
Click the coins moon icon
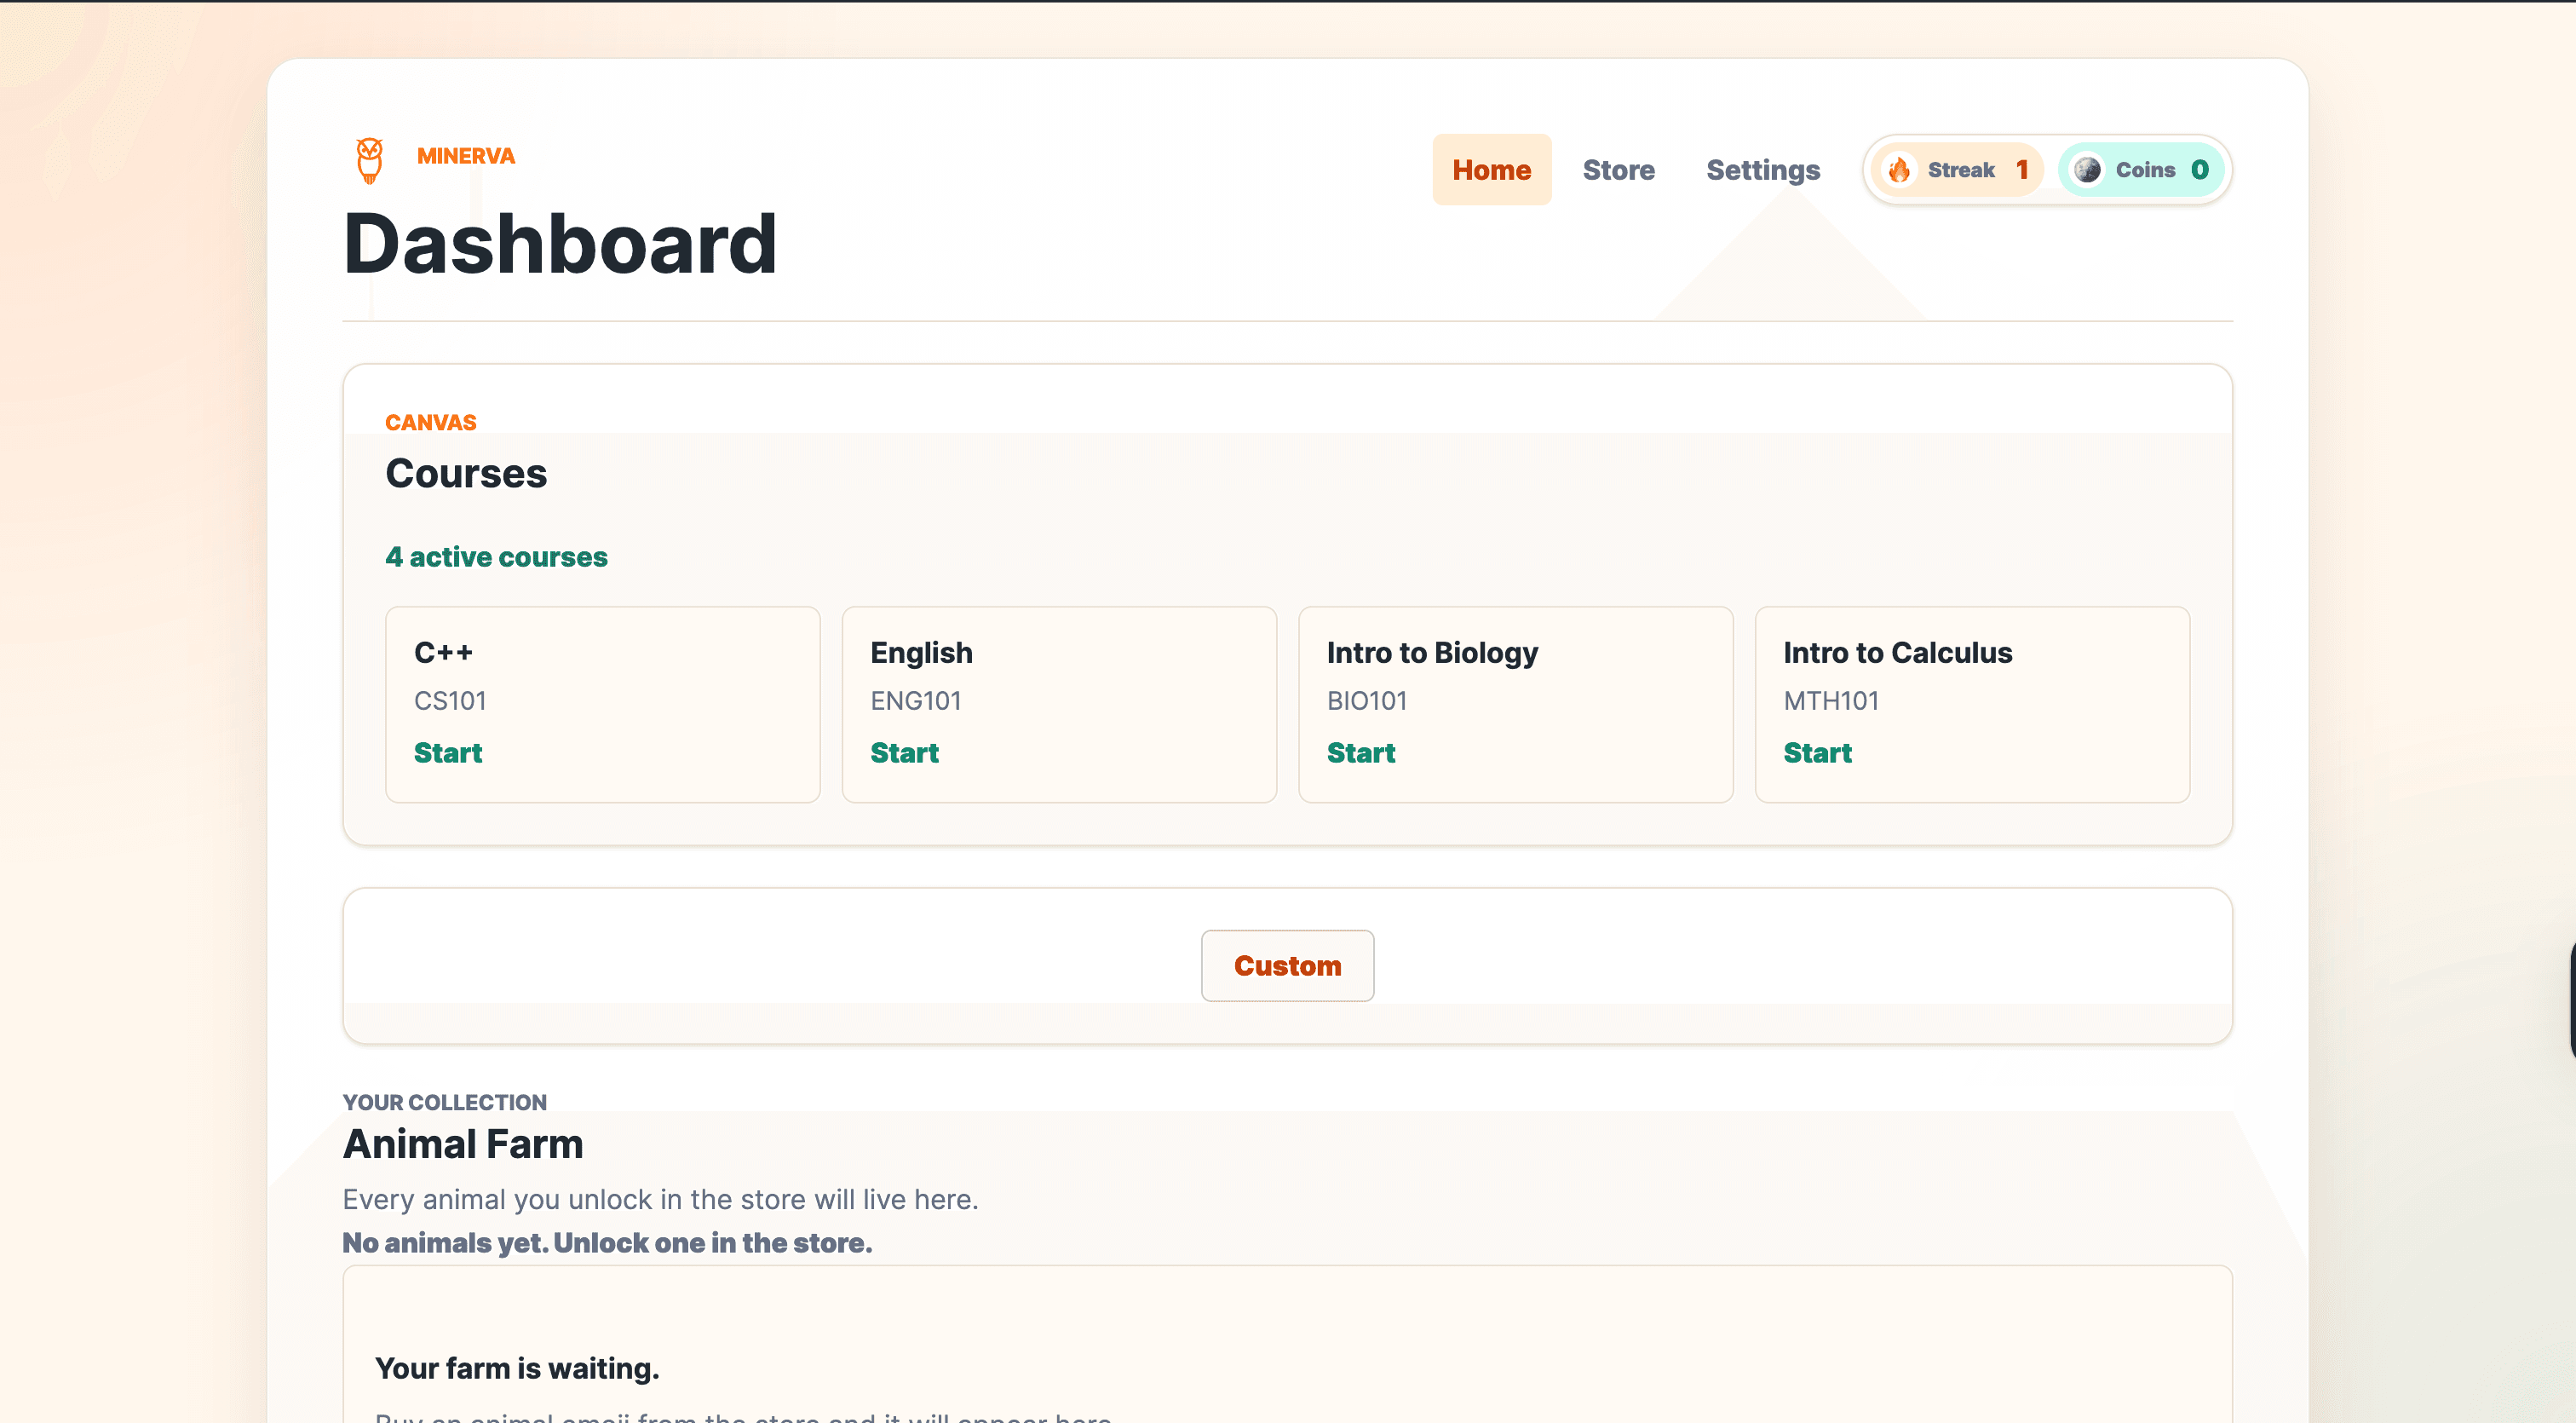2087,170
